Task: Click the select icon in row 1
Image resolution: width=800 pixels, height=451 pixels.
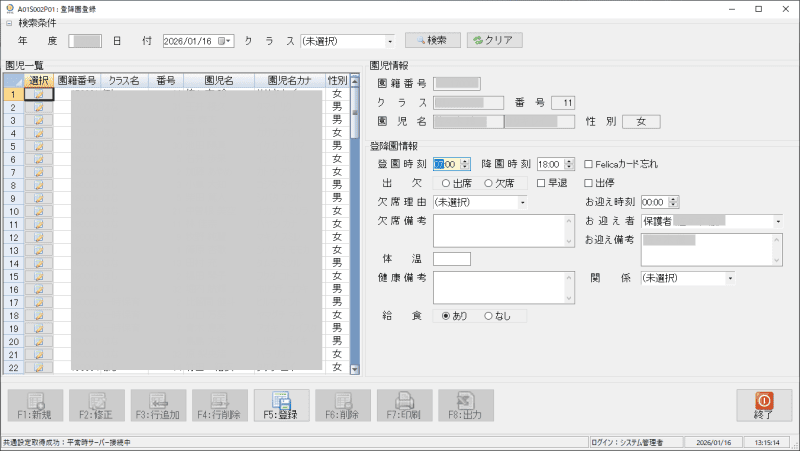Action: point(38,94)
